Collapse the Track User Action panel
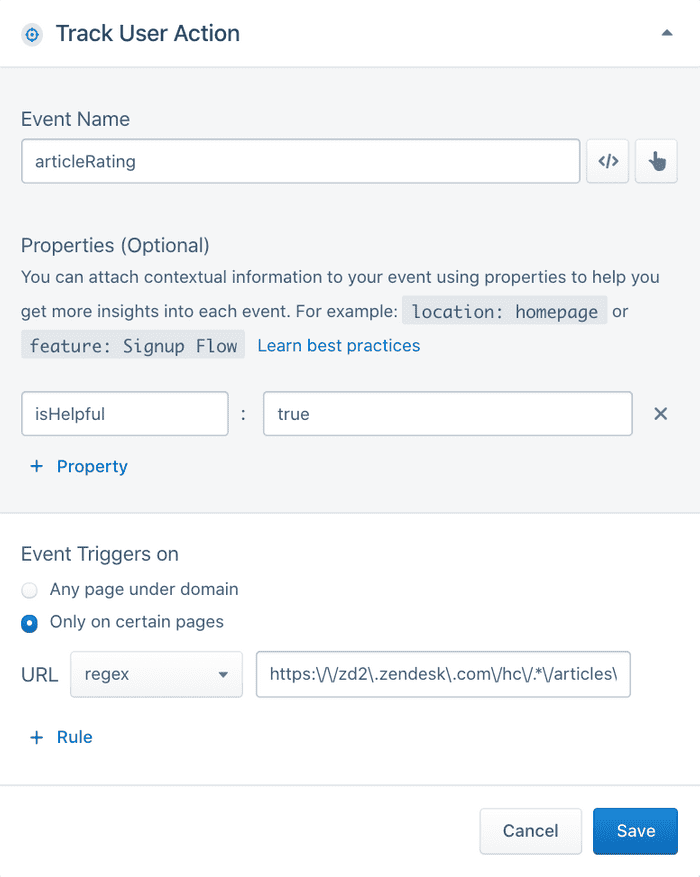Viewport: 700px width, 877px height. coord(666,33)
